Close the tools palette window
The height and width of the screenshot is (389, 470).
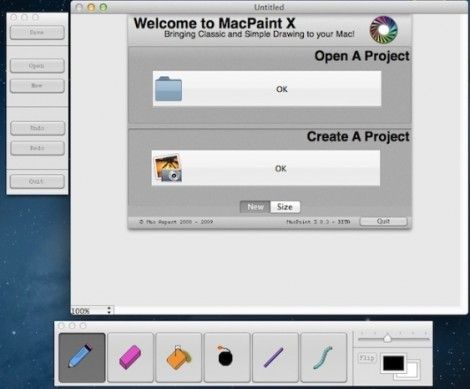coord(61,326)
